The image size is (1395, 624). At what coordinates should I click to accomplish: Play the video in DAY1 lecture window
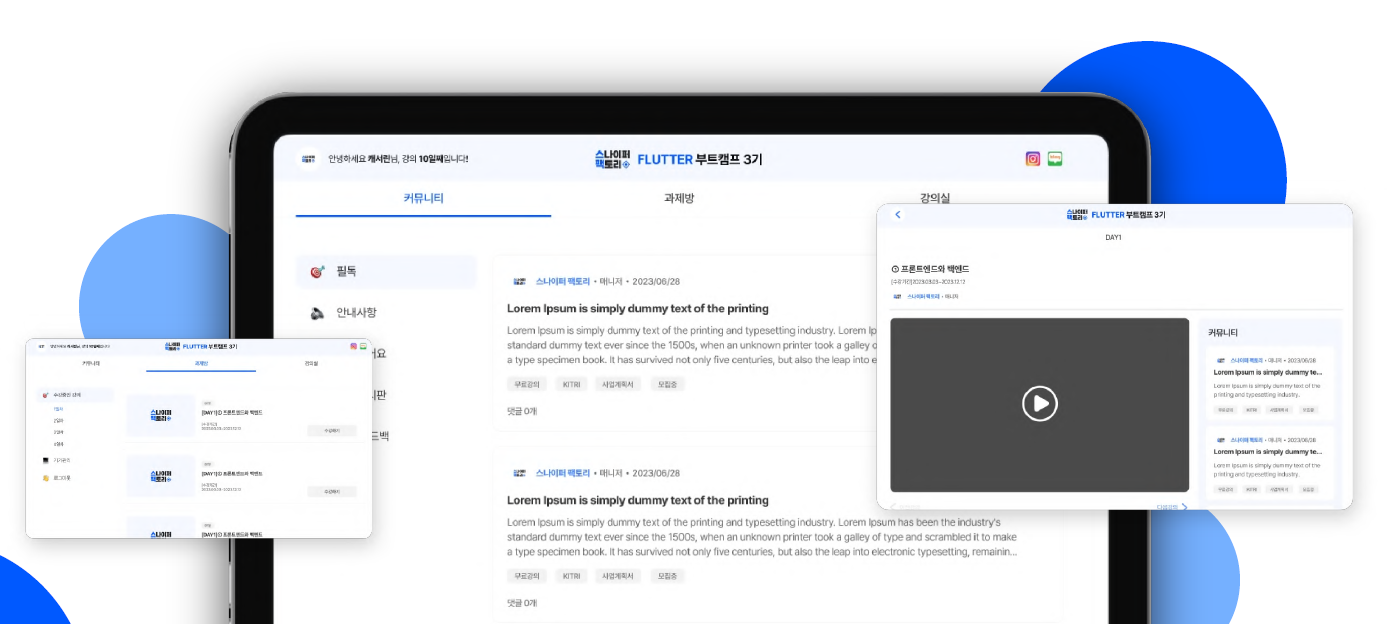(x=1040, y=403)
